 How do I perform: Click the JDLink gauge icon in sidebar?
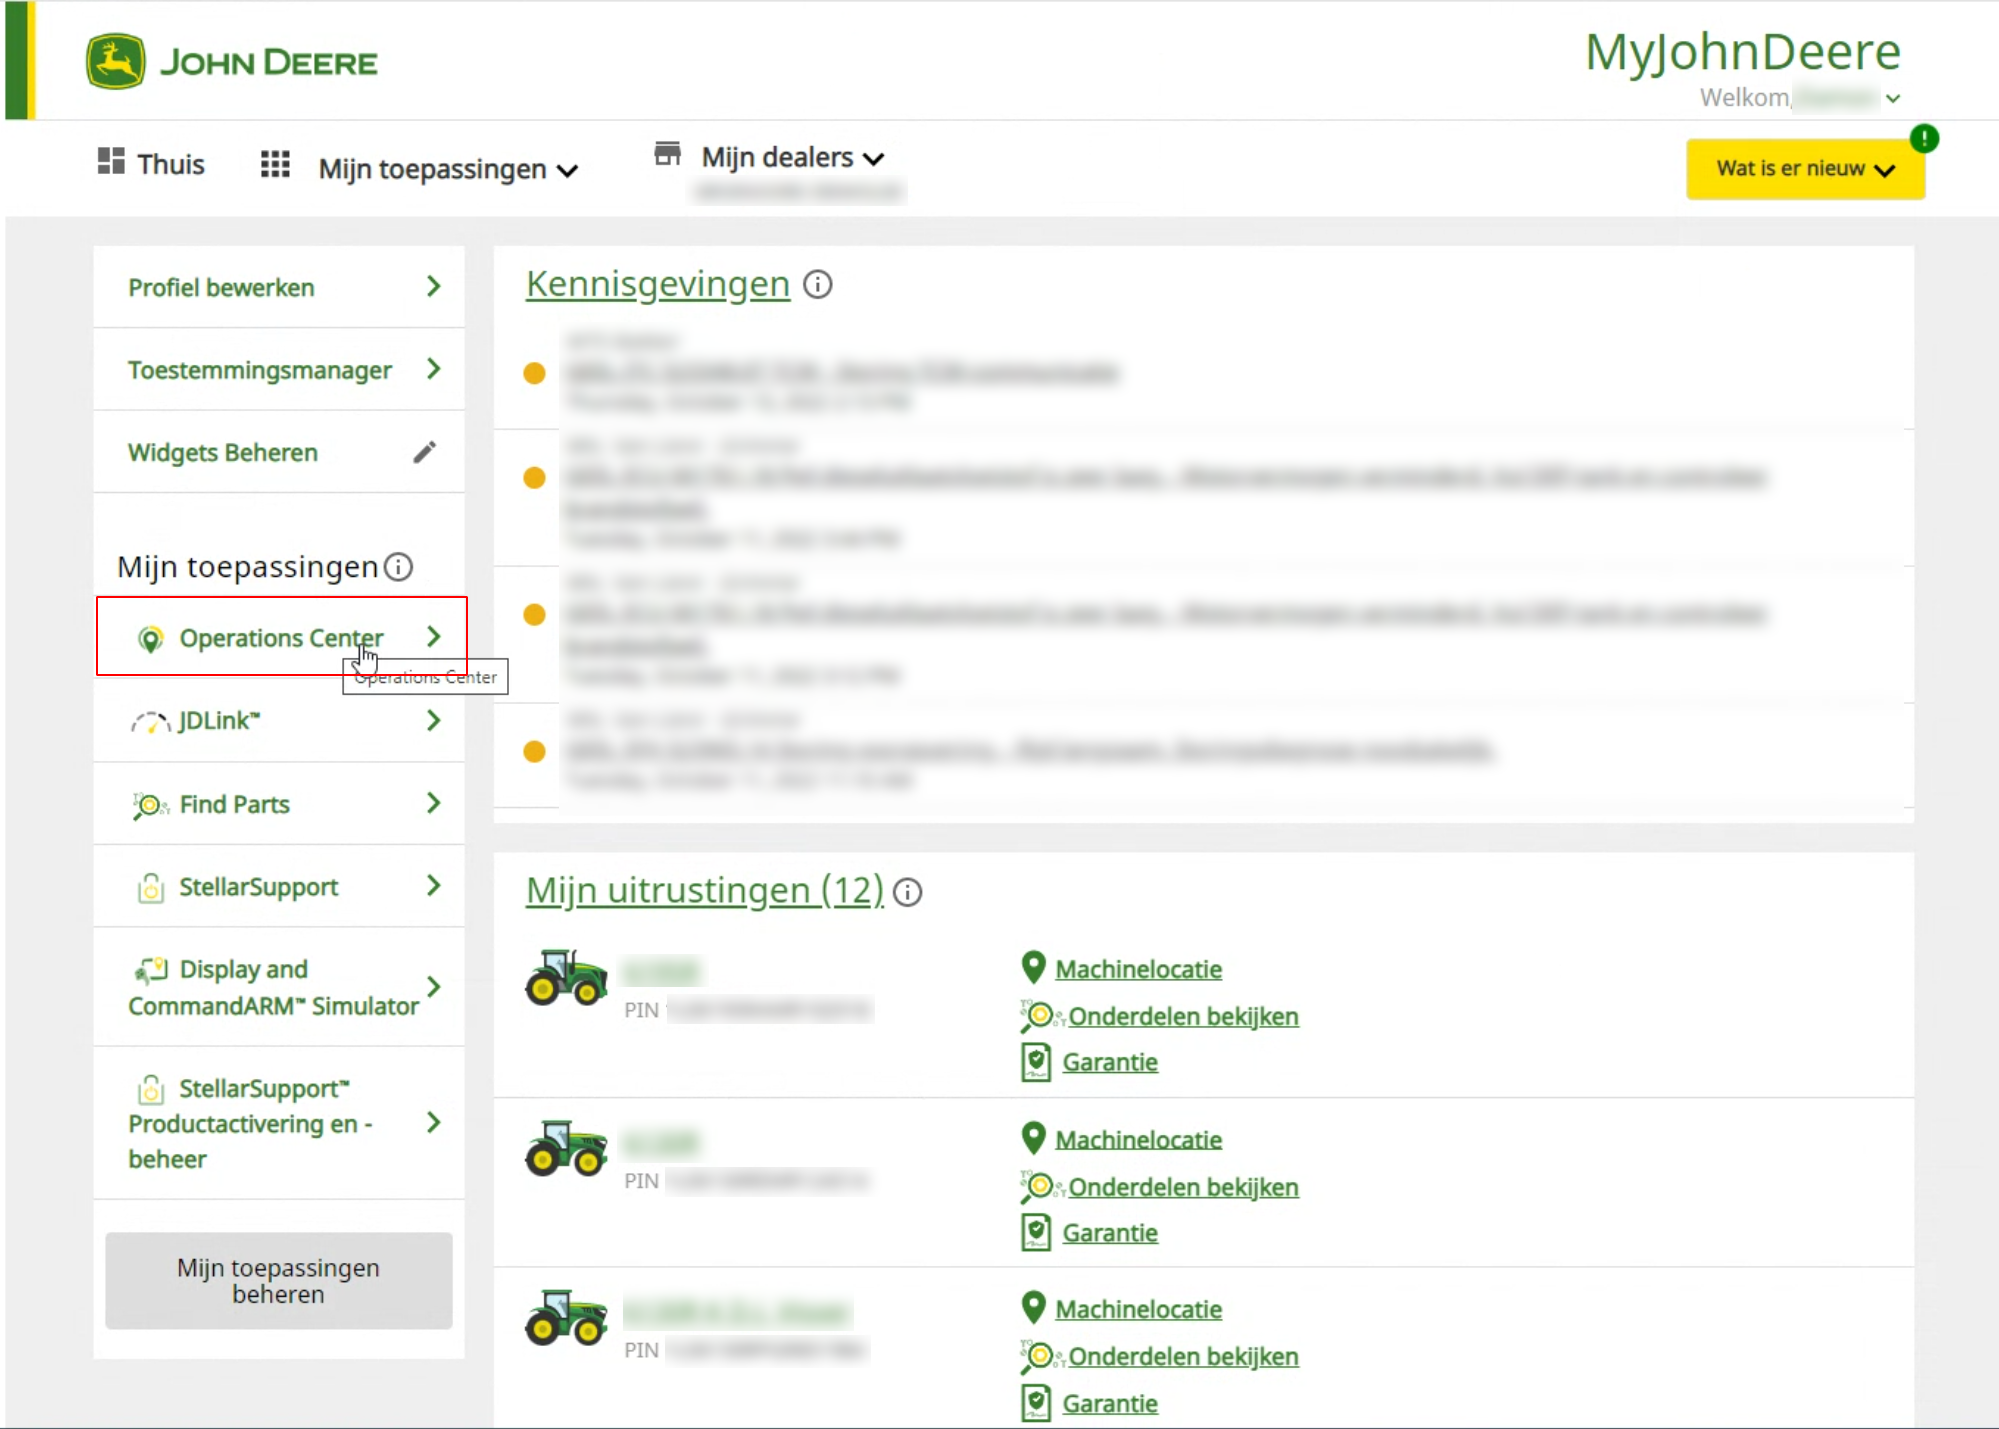150,722
